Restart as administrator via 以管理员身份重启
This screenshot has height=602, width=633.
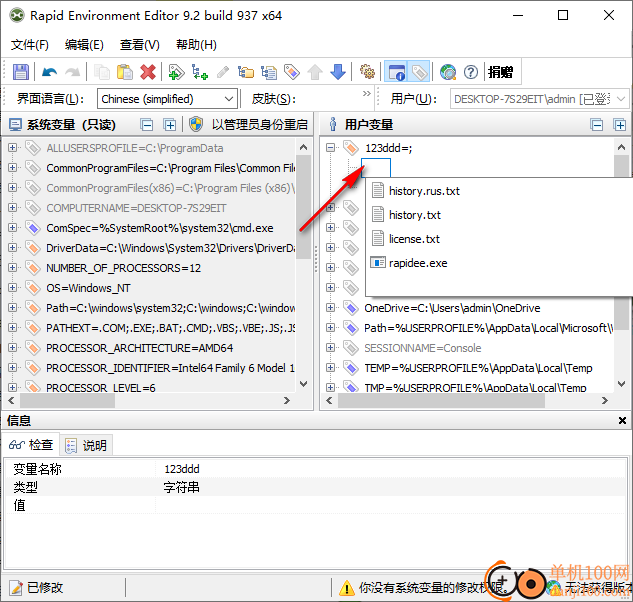[249, 125]
